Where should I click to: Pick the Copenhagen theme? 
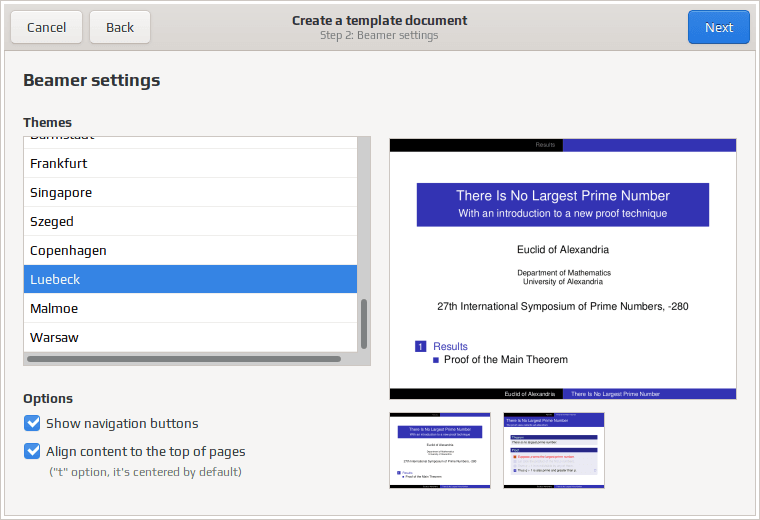coord(190,251)
